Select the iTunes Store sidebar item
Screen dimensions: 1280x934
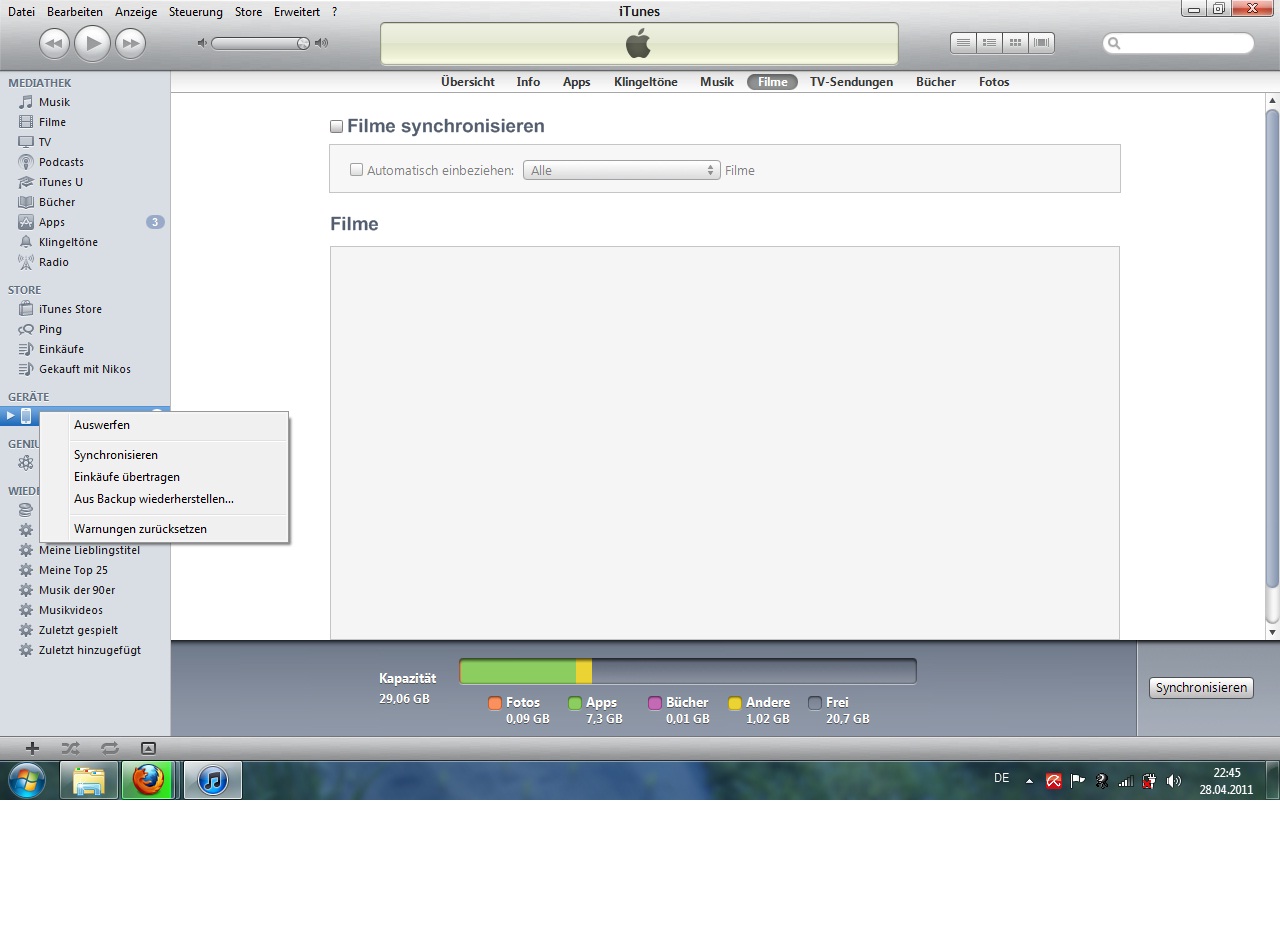coord(70,309)
